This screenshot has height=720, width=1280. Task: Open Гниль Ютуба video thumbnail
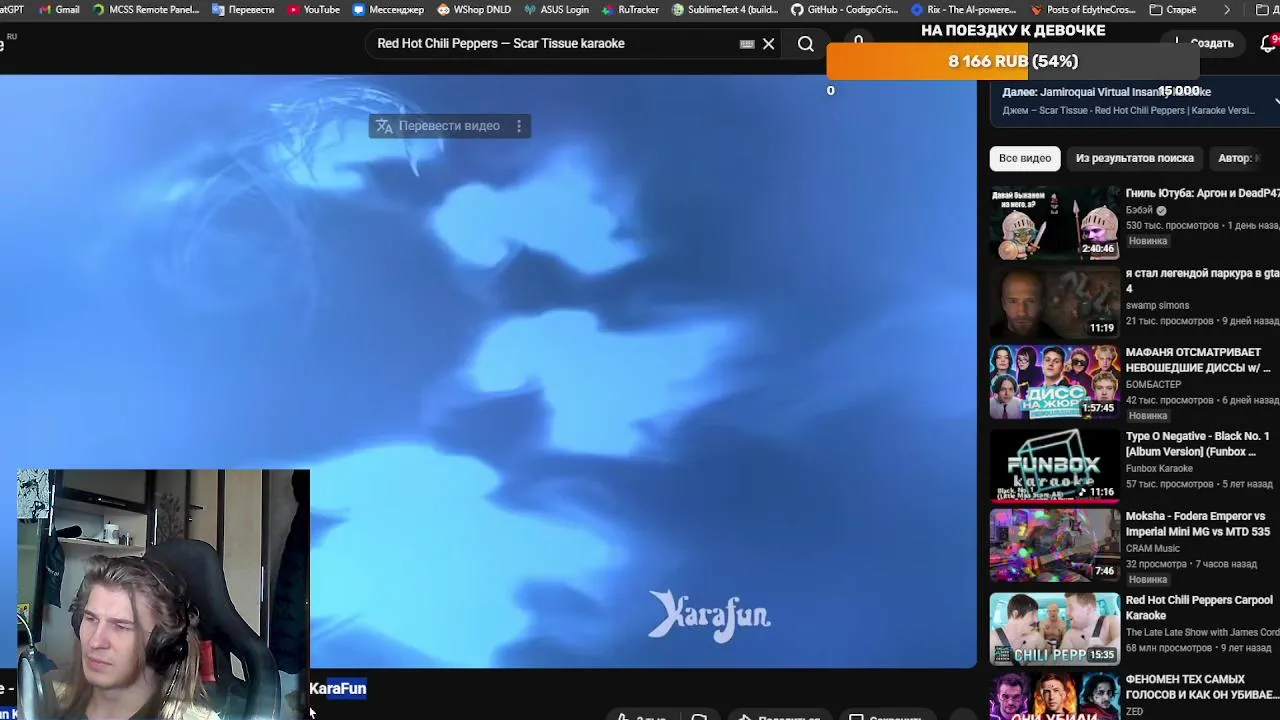tap(1055, 222)
